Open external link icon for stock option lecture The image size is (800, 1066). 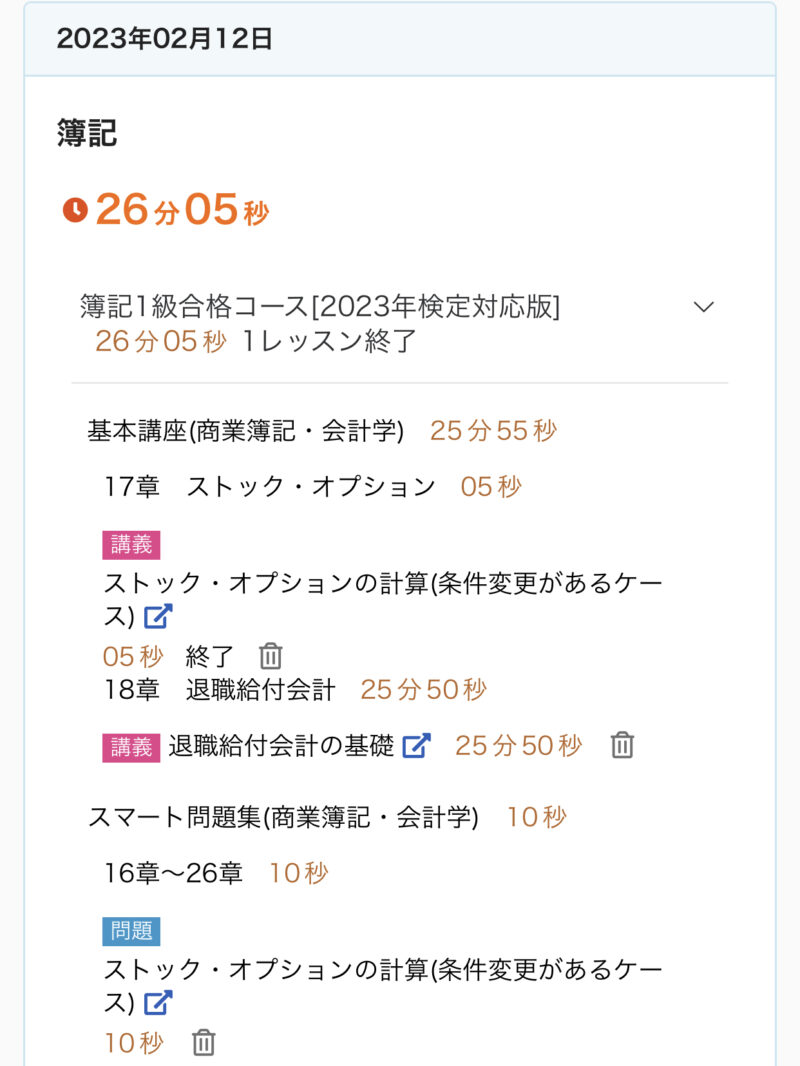tap(158, 616)
